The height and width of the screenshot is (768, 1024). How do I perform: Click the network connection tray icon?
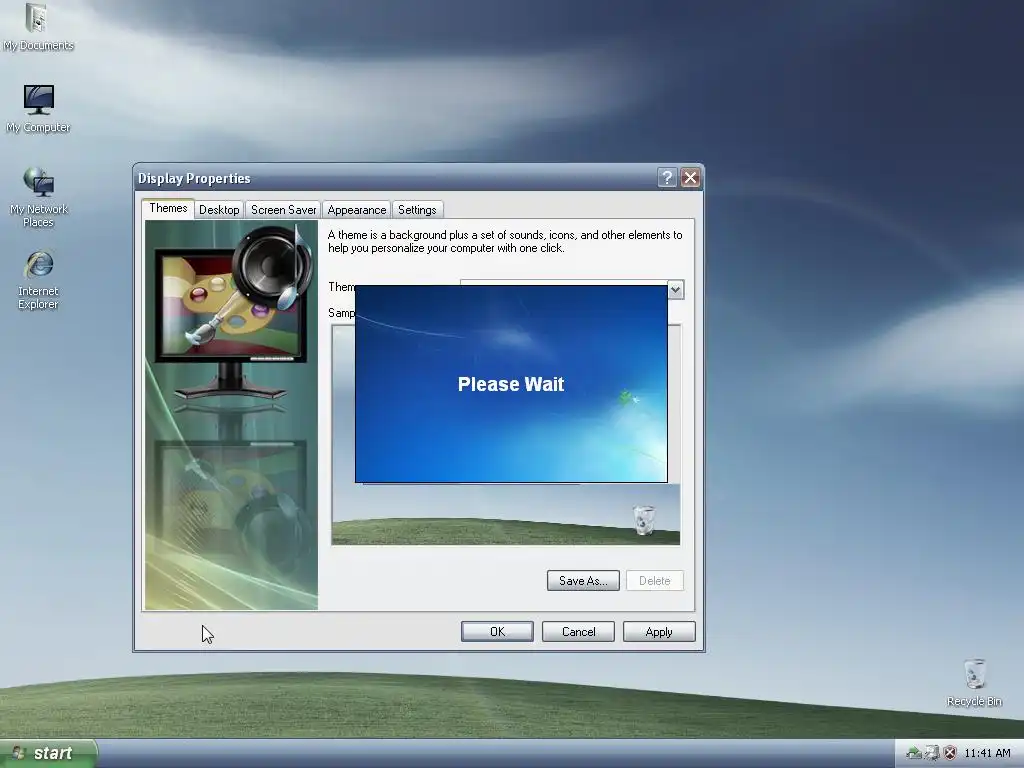(932, 753)
